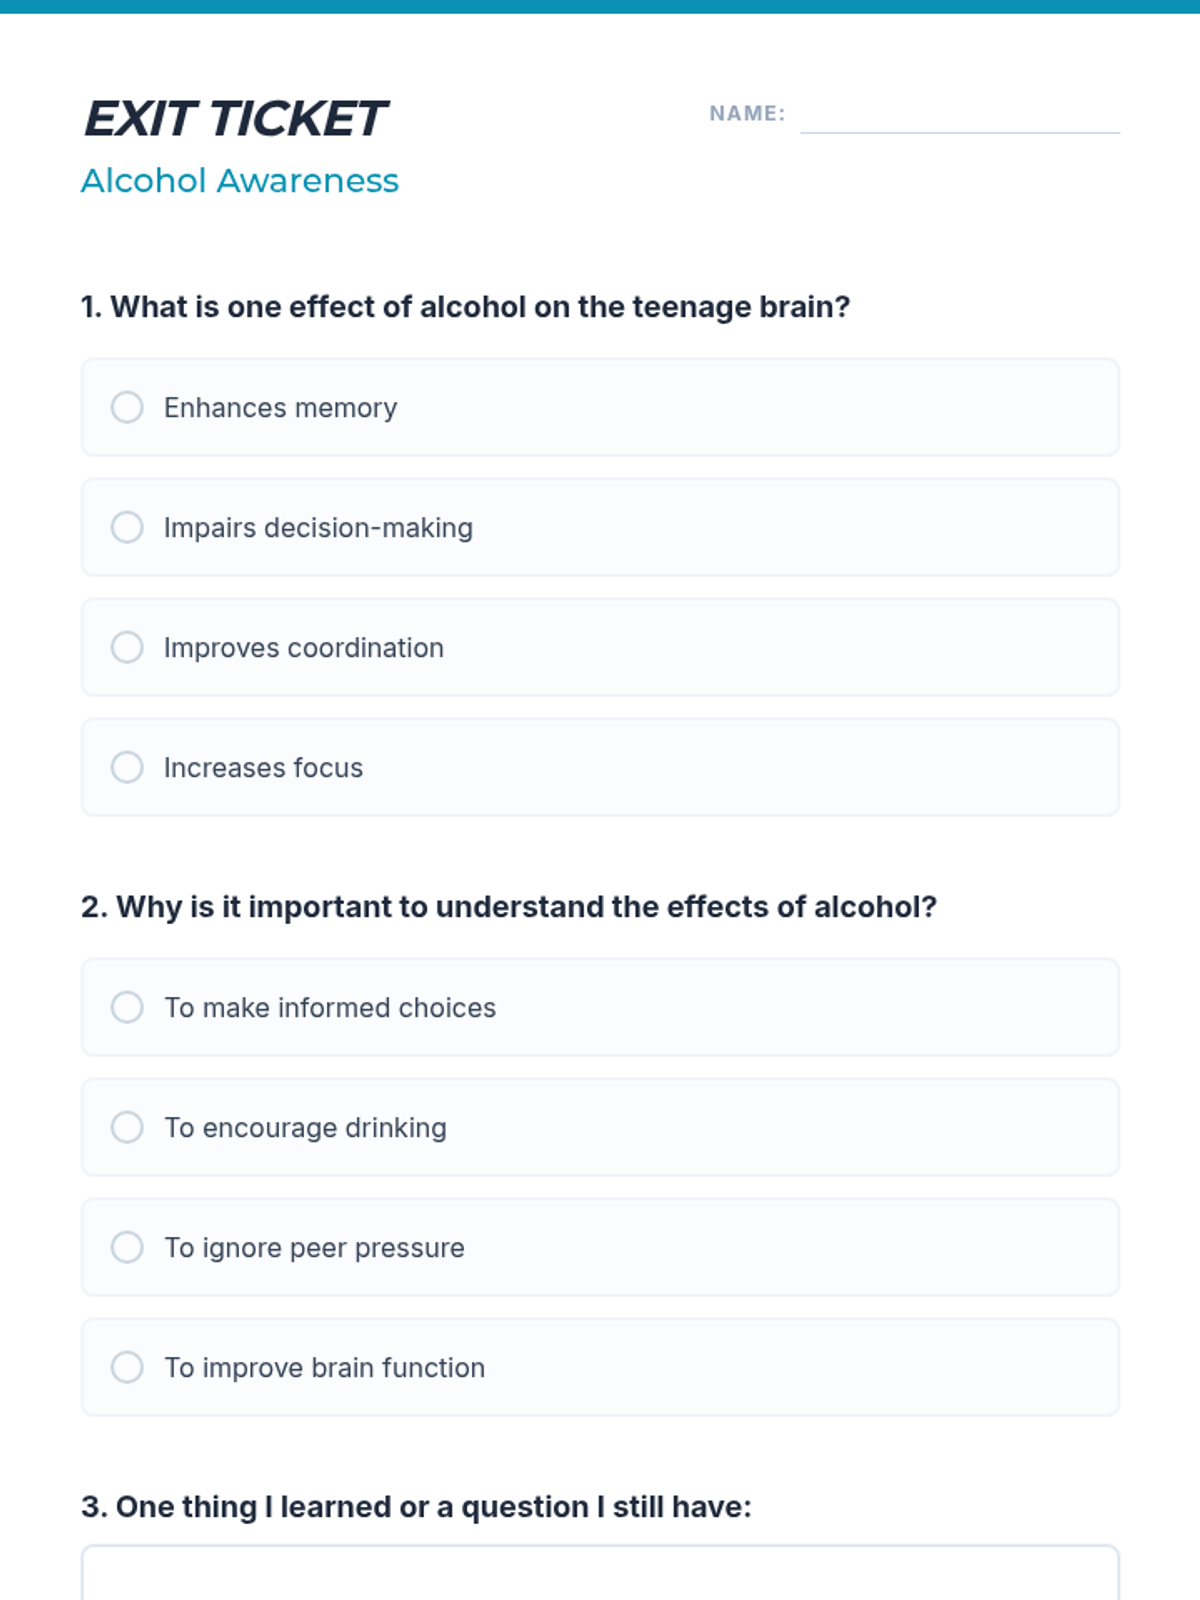1200x1600 pixels.
Task: Pick the 'Increases focus' radio button
Action: coord(127,767)
